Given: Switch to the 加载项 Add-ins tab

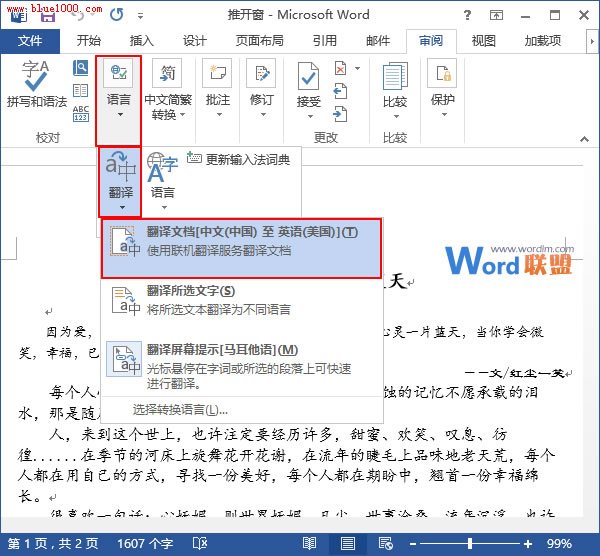Looking at the screenshot, I should coord(543,41).
